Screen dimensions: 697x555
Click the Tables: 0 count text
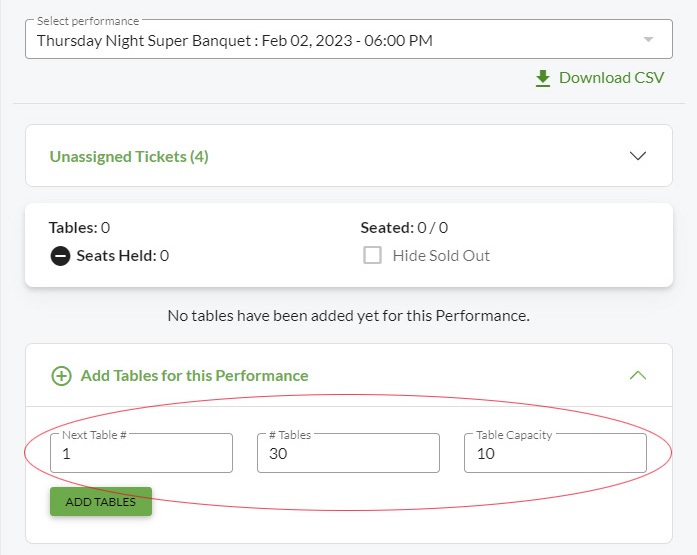[80, 228]
